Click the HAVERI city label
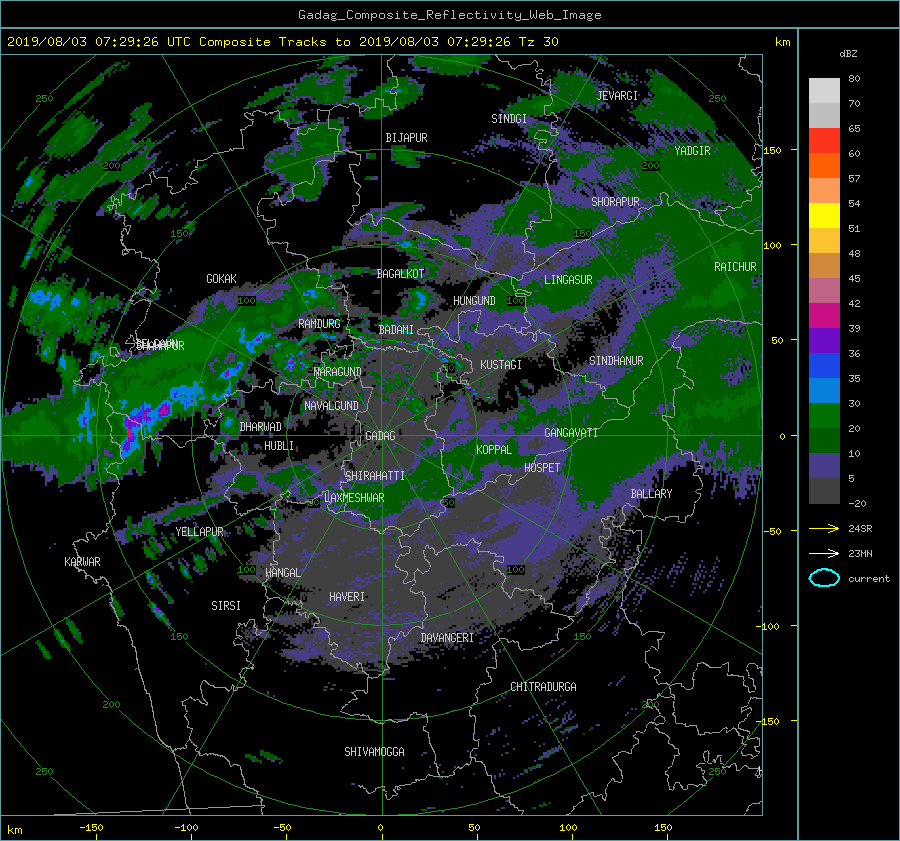Viewport: 900px width, 841px height. (347, 597)
